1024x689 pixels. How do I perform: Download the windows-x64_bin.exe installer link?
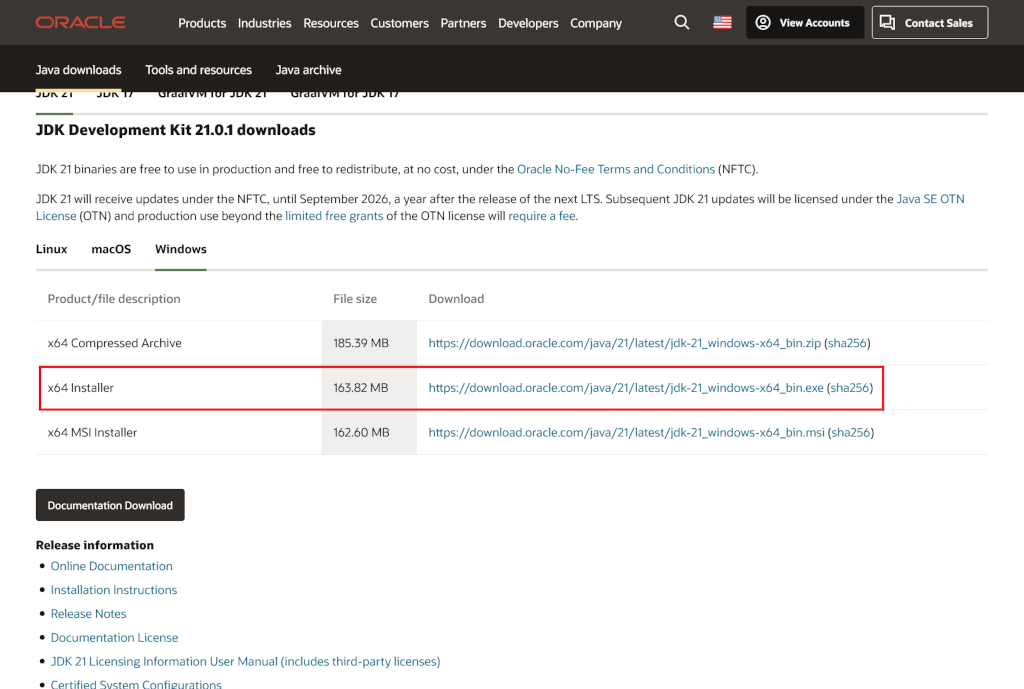(626, 388)
